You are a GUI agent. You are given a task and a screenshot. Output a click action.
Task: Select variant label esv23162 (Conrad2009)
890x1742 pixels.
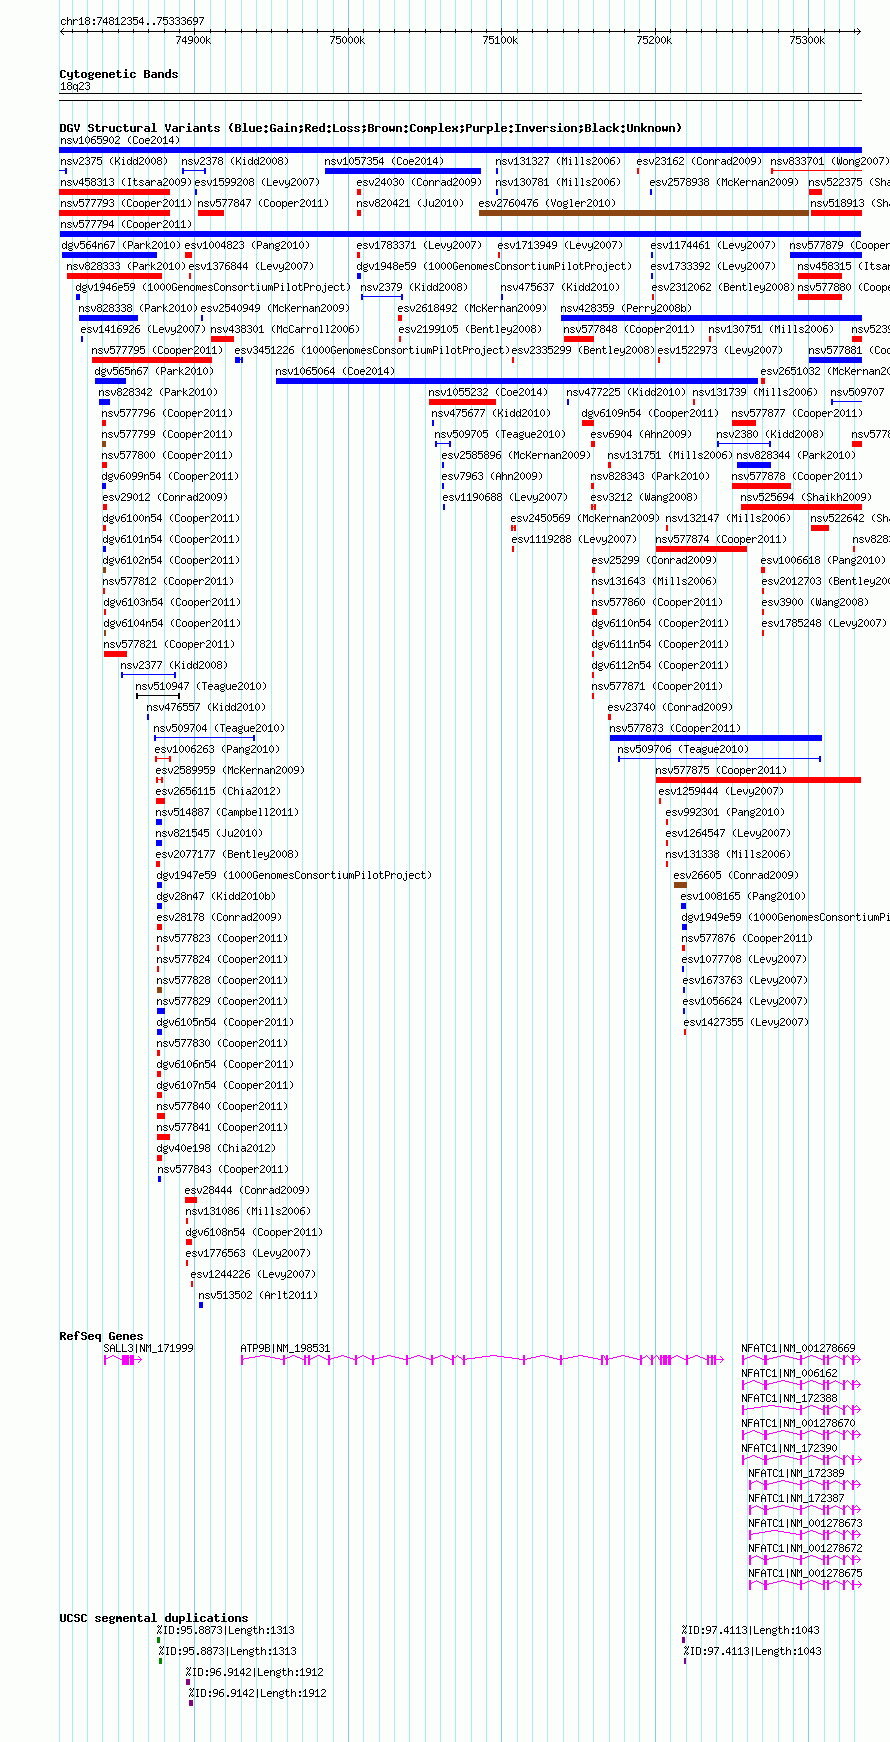(x=699, y=161)
